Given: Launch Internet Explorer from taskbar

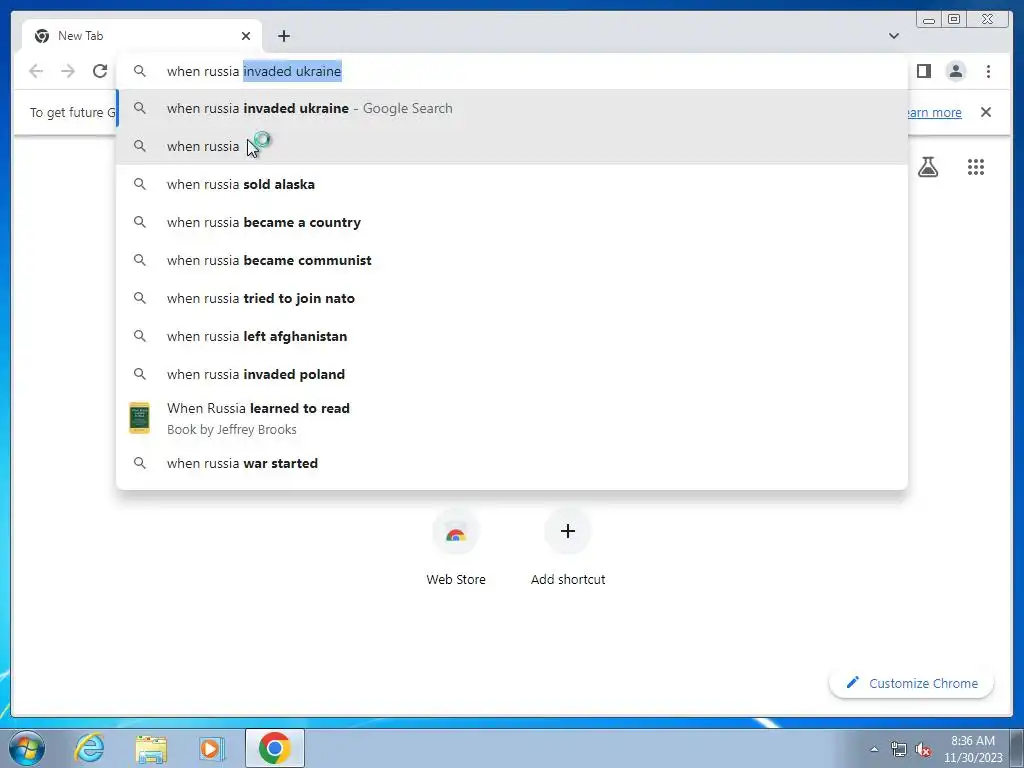Looking at the screenshot, I should tap(89, 748).
